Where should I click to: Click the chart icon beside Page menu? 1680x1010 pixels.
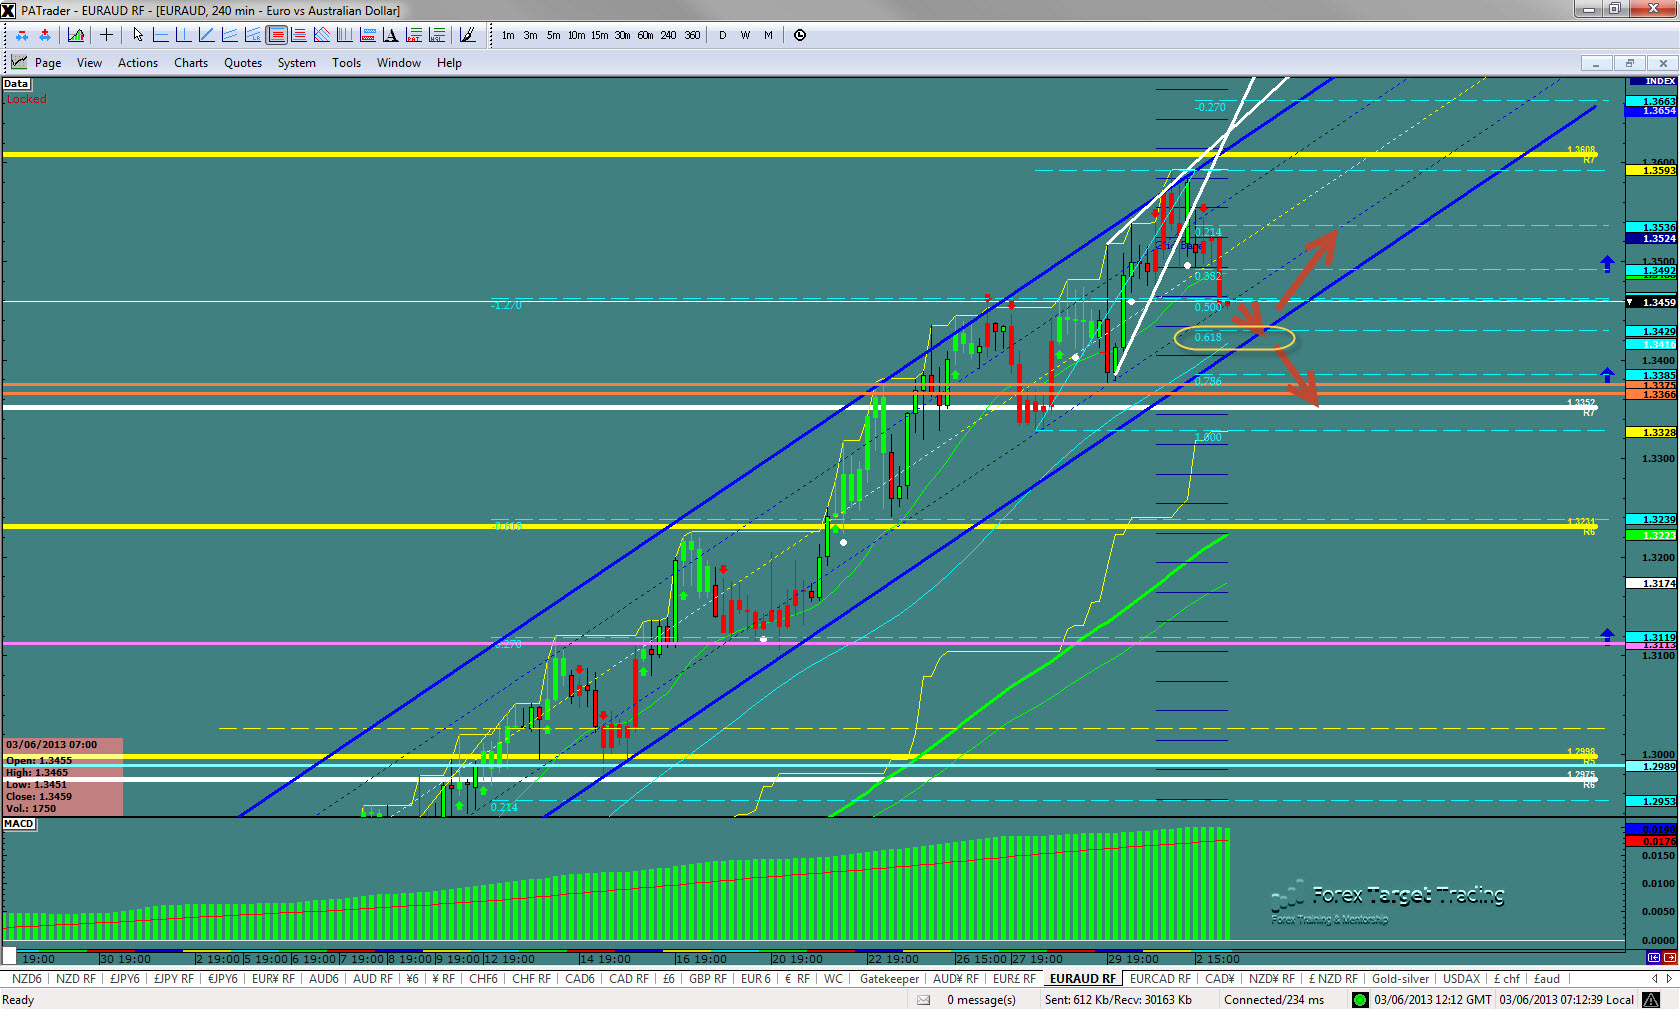coord(19,62)
